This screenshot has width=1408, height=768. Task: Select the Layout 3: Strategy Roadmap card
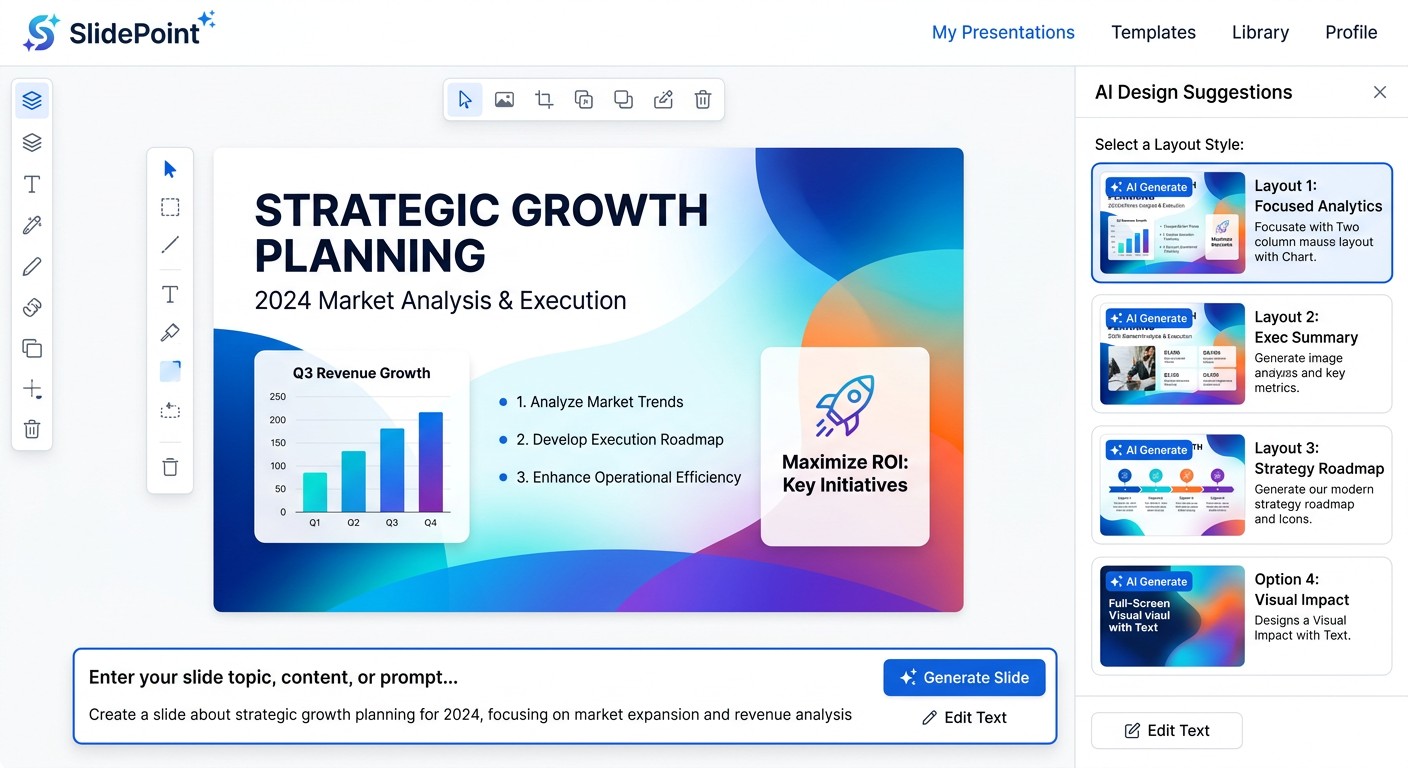coord(1242,485)
